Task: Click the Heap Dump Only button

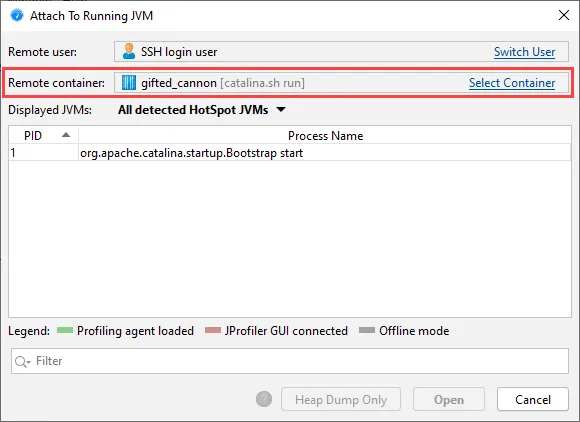Action: tap(341, 399)
